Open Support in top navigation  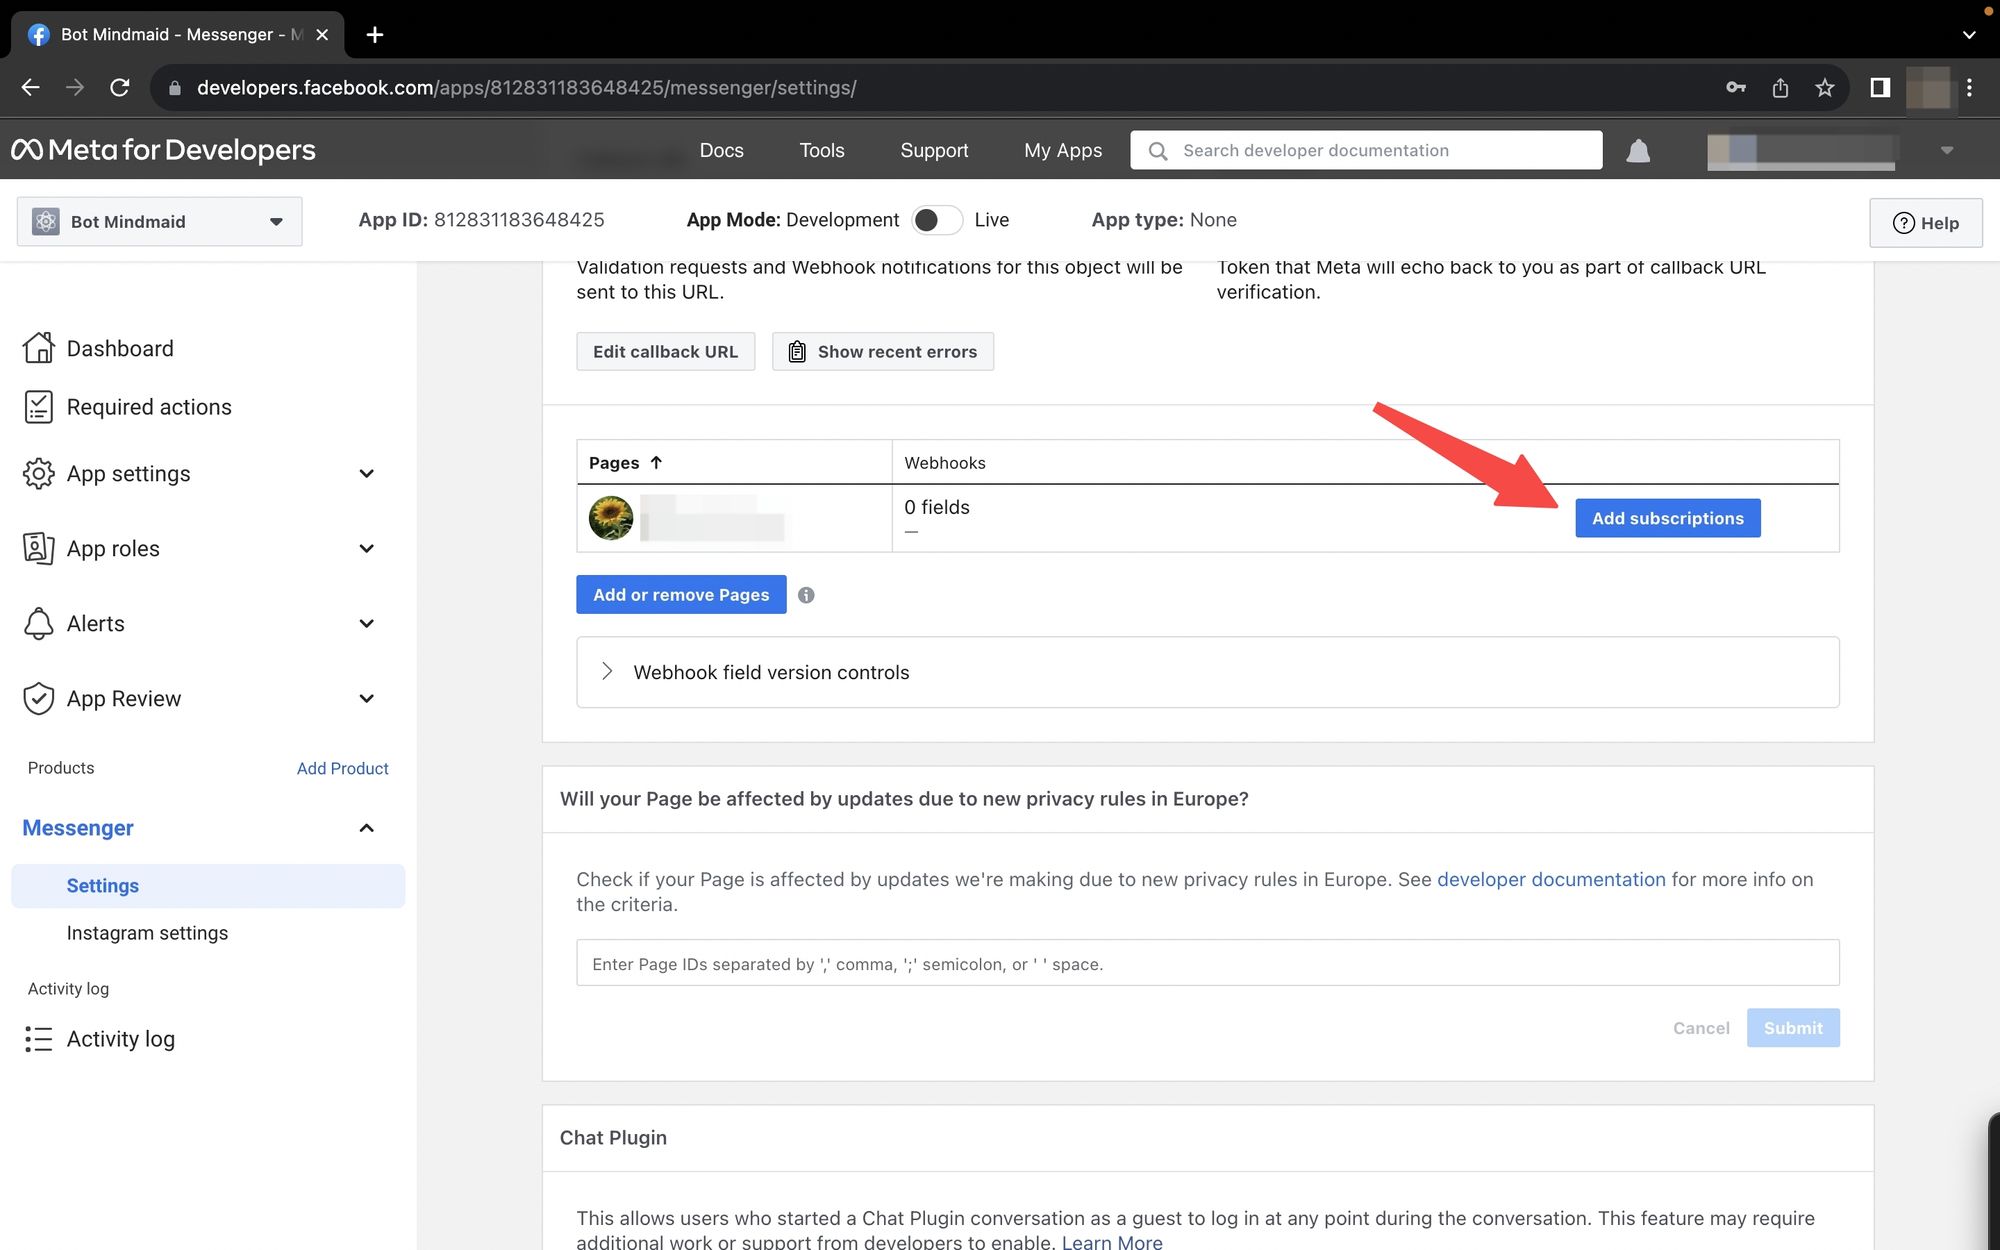tap(934, 151)
